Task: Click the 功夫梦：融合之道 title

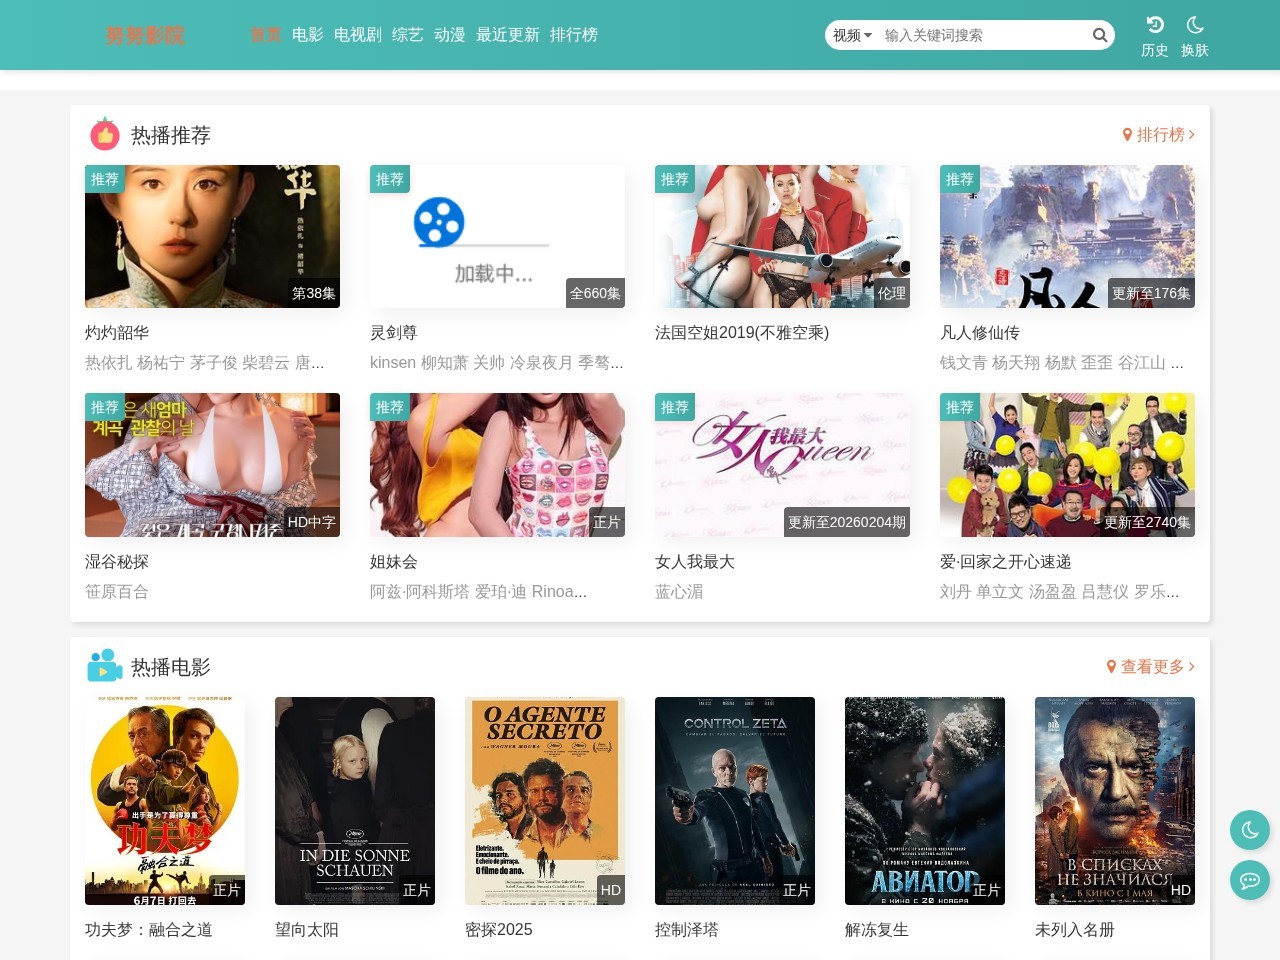Action: click(149, 930)
